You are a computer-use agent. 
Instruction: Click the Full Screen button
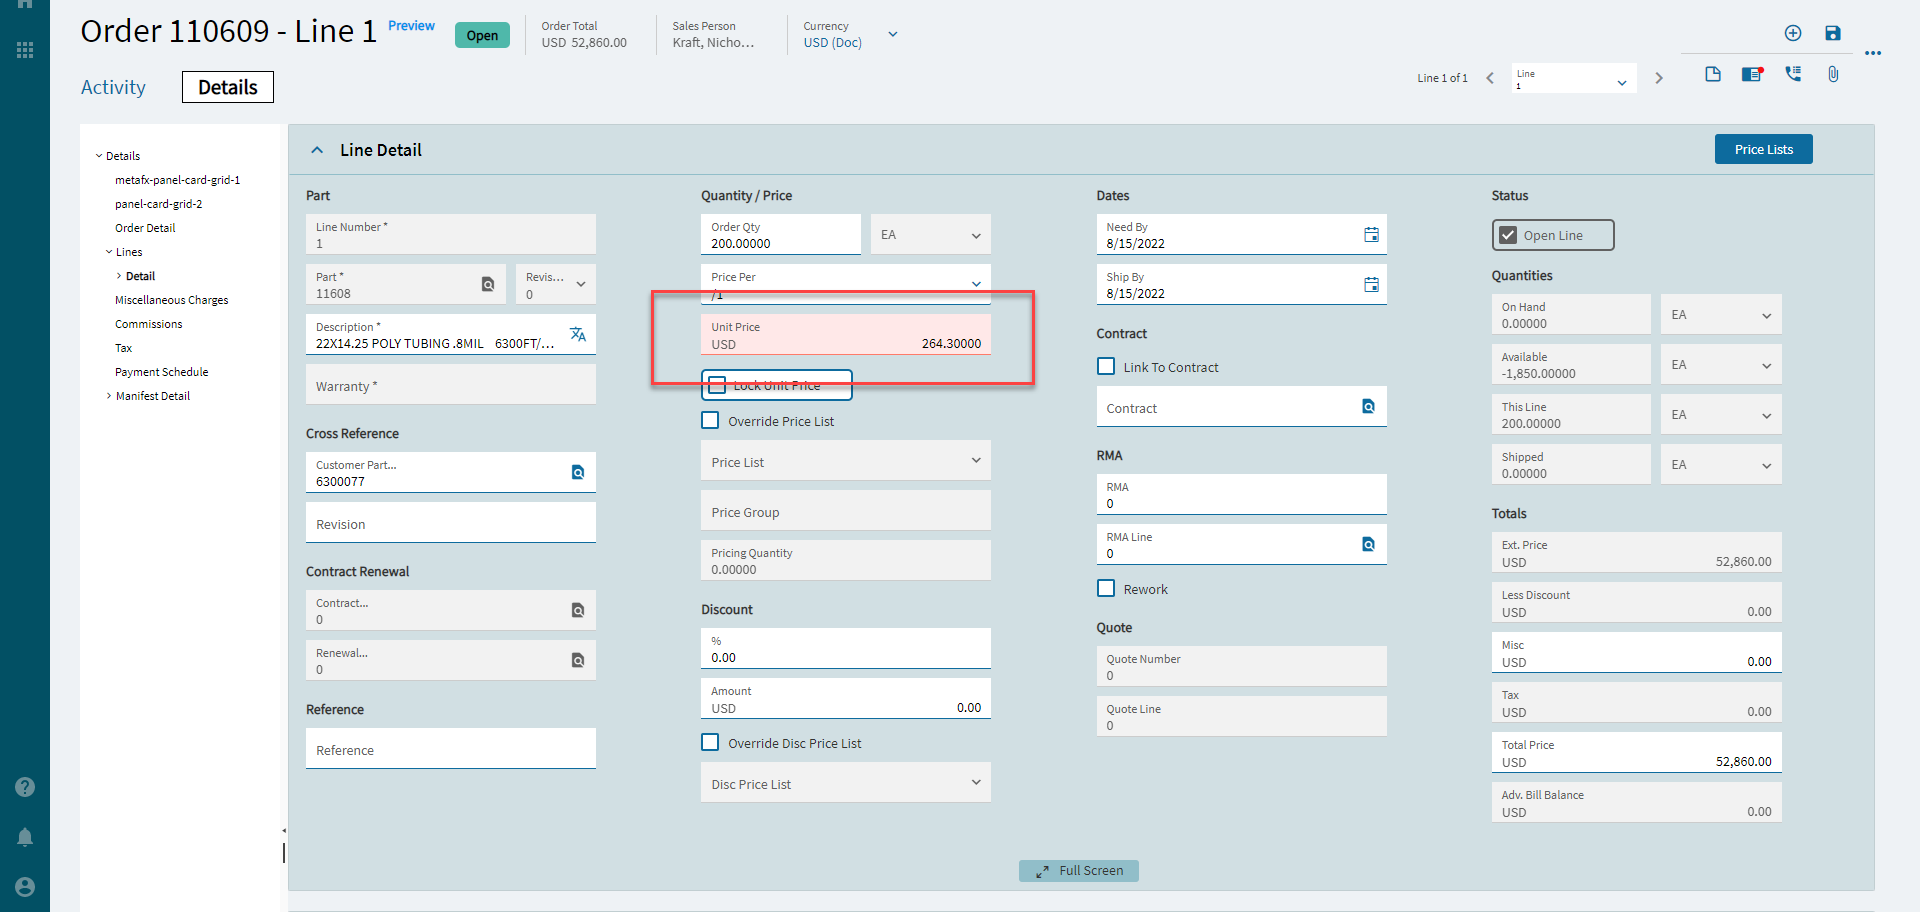[1078, 871]
